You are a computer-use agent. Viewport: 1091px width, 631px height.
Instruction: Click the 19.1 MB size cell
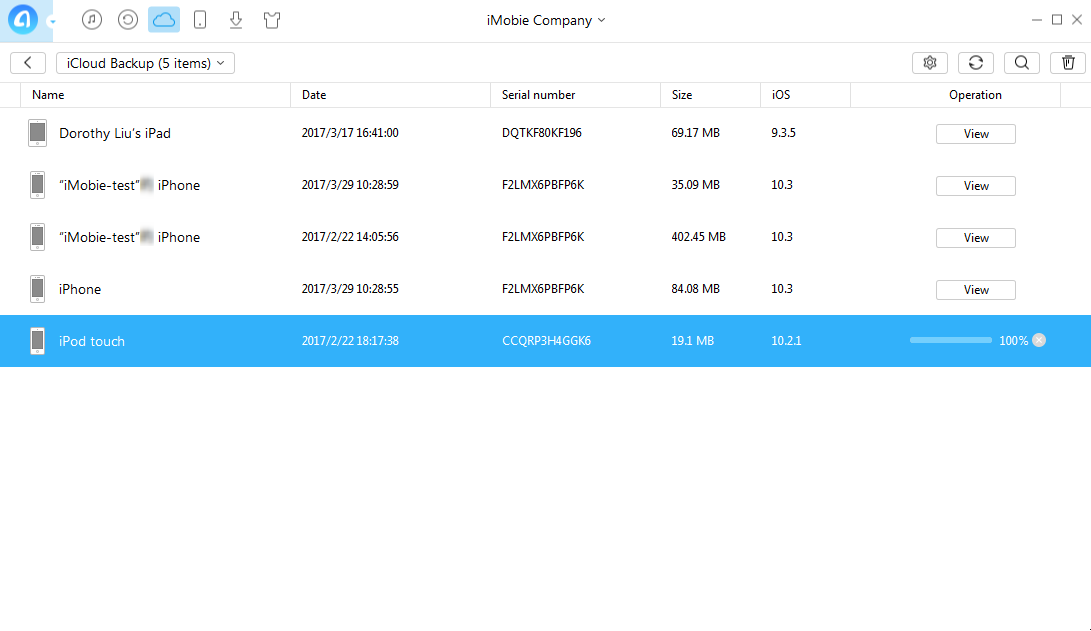coord(692,341)
